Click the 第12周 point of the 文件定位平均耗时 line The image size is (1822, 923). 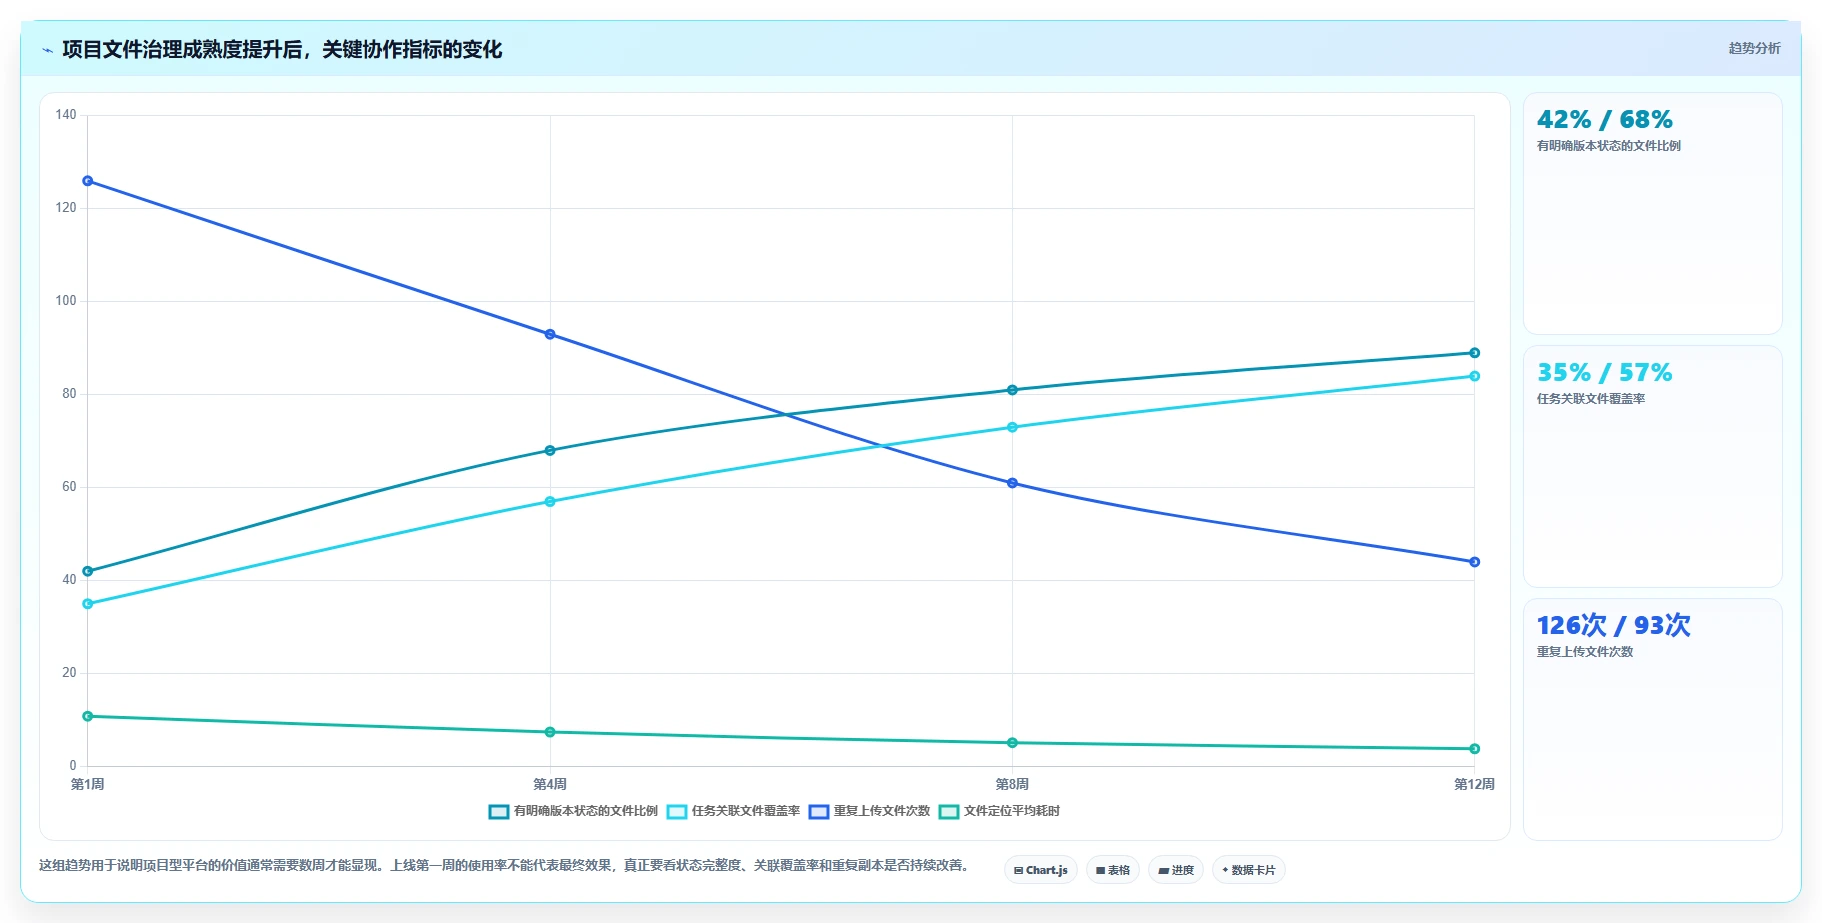[1474, 749]
